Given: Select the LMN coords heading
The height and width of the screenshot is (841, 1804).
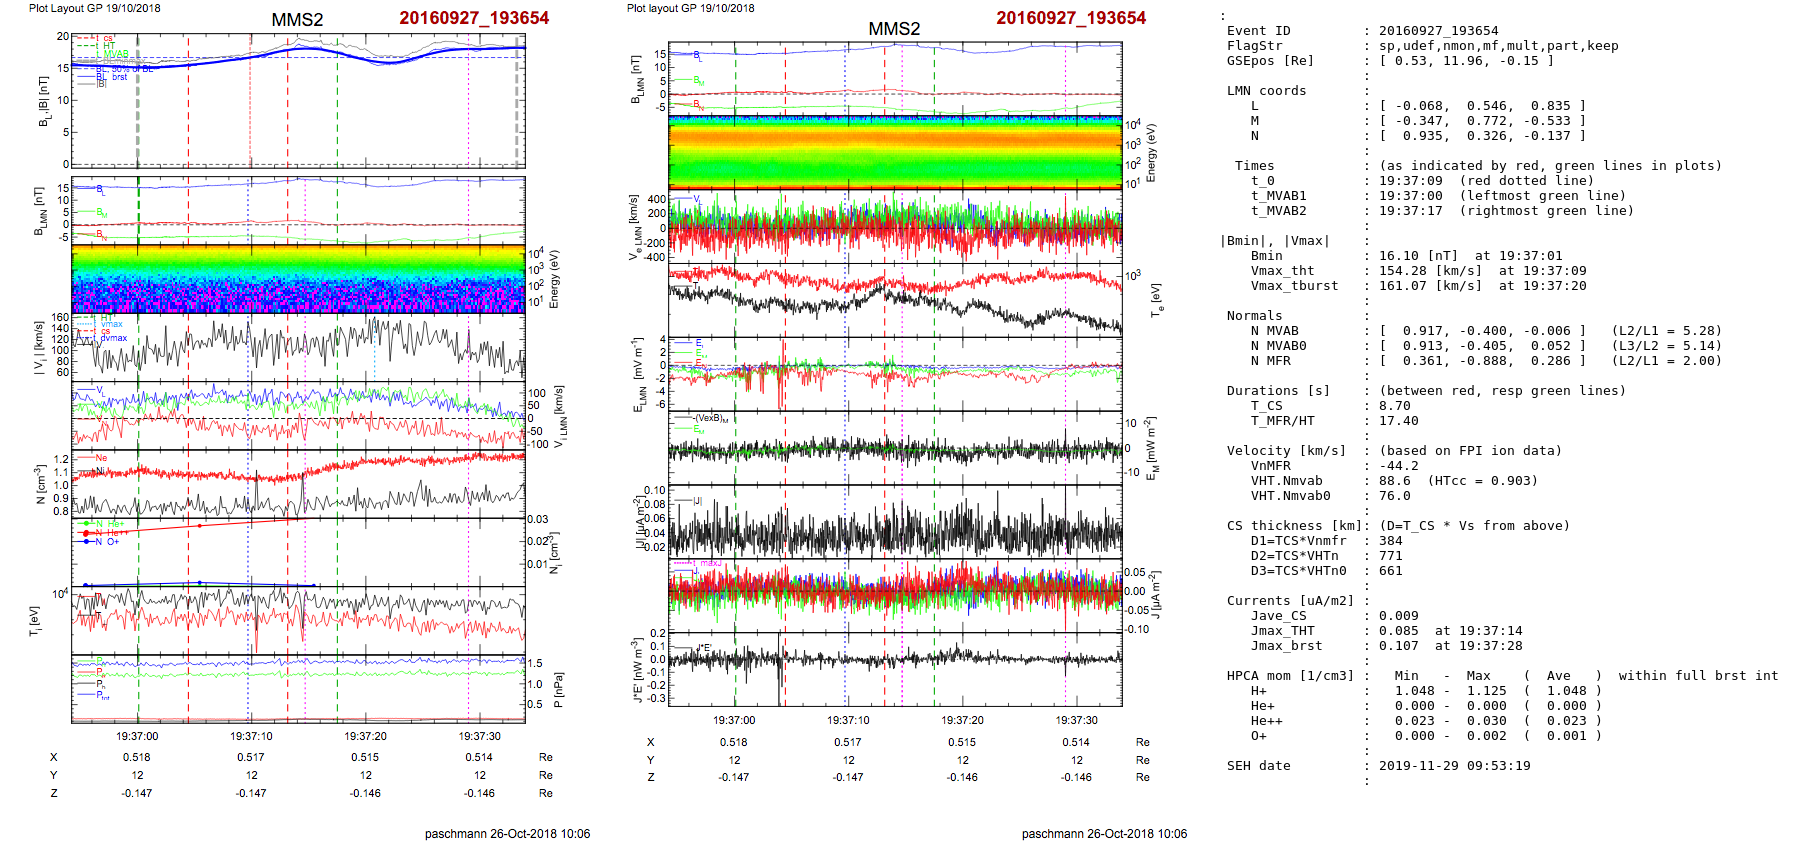Looking at the screenshot, I should tap(1266, 91).
